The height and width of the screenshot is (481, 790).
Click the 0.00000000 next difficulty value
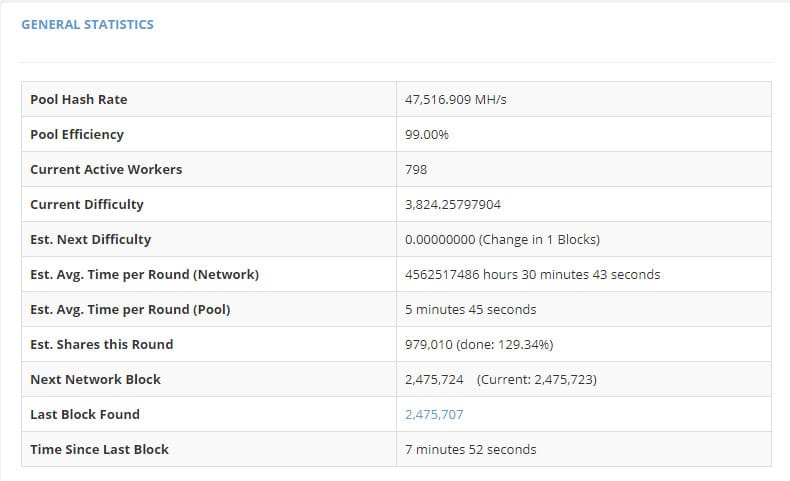click(439, 239)
